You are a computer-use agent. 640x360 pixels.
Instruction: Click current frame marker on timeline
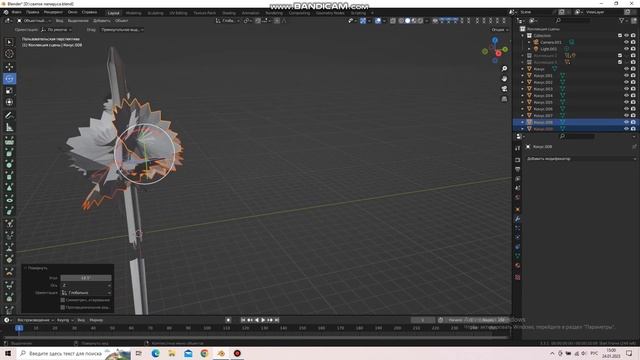[19, 328]
